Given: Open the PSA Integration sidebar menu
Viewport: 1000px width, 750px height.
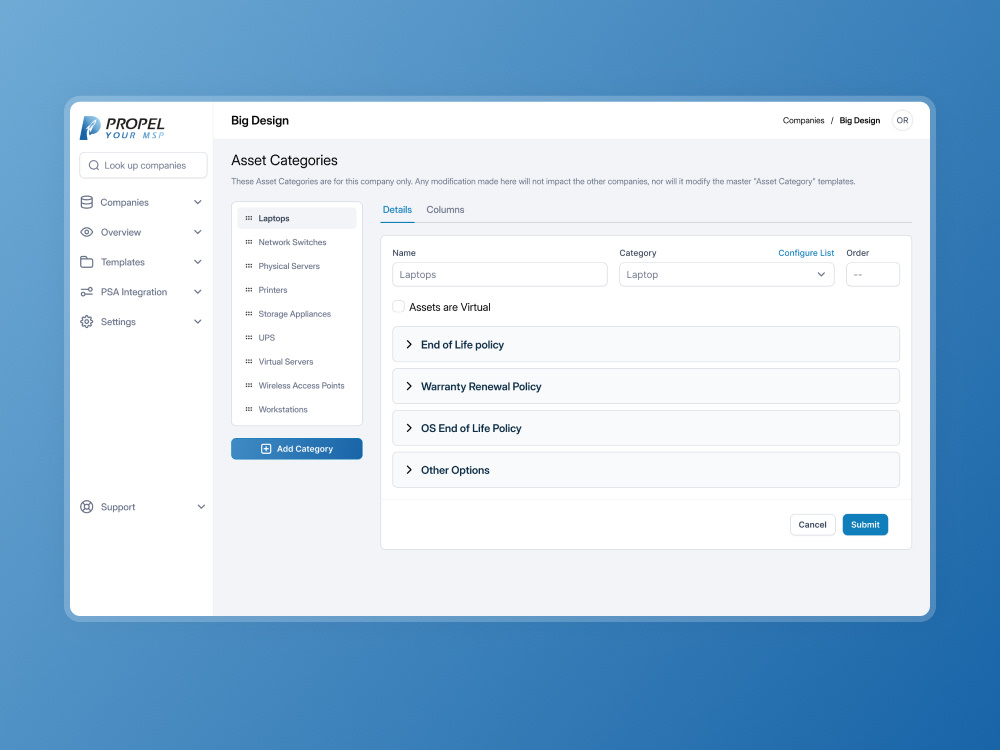Looking at the screenshot, I should click(x=142, y=292).
